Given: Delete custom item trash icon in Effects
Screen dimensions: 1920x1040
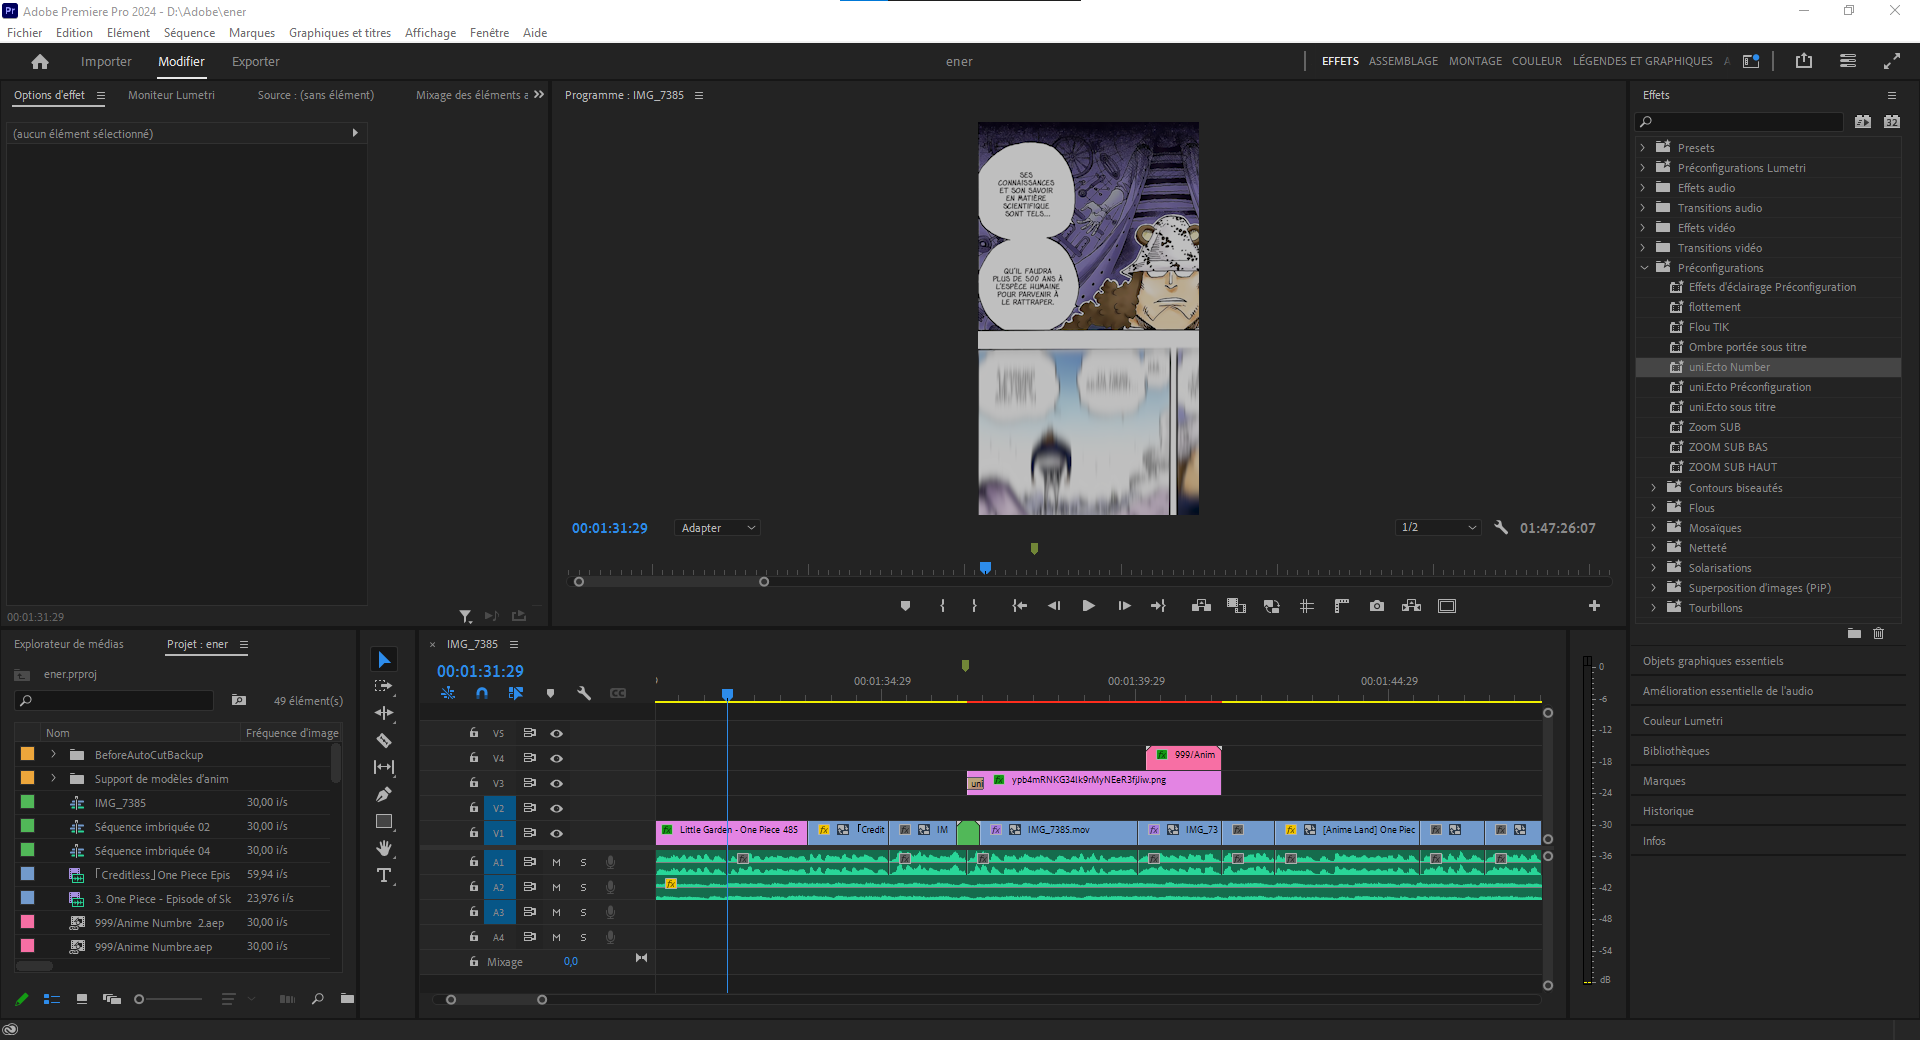Looking at the screenshot, I should pyautogui.click(x=1878, y=633).
